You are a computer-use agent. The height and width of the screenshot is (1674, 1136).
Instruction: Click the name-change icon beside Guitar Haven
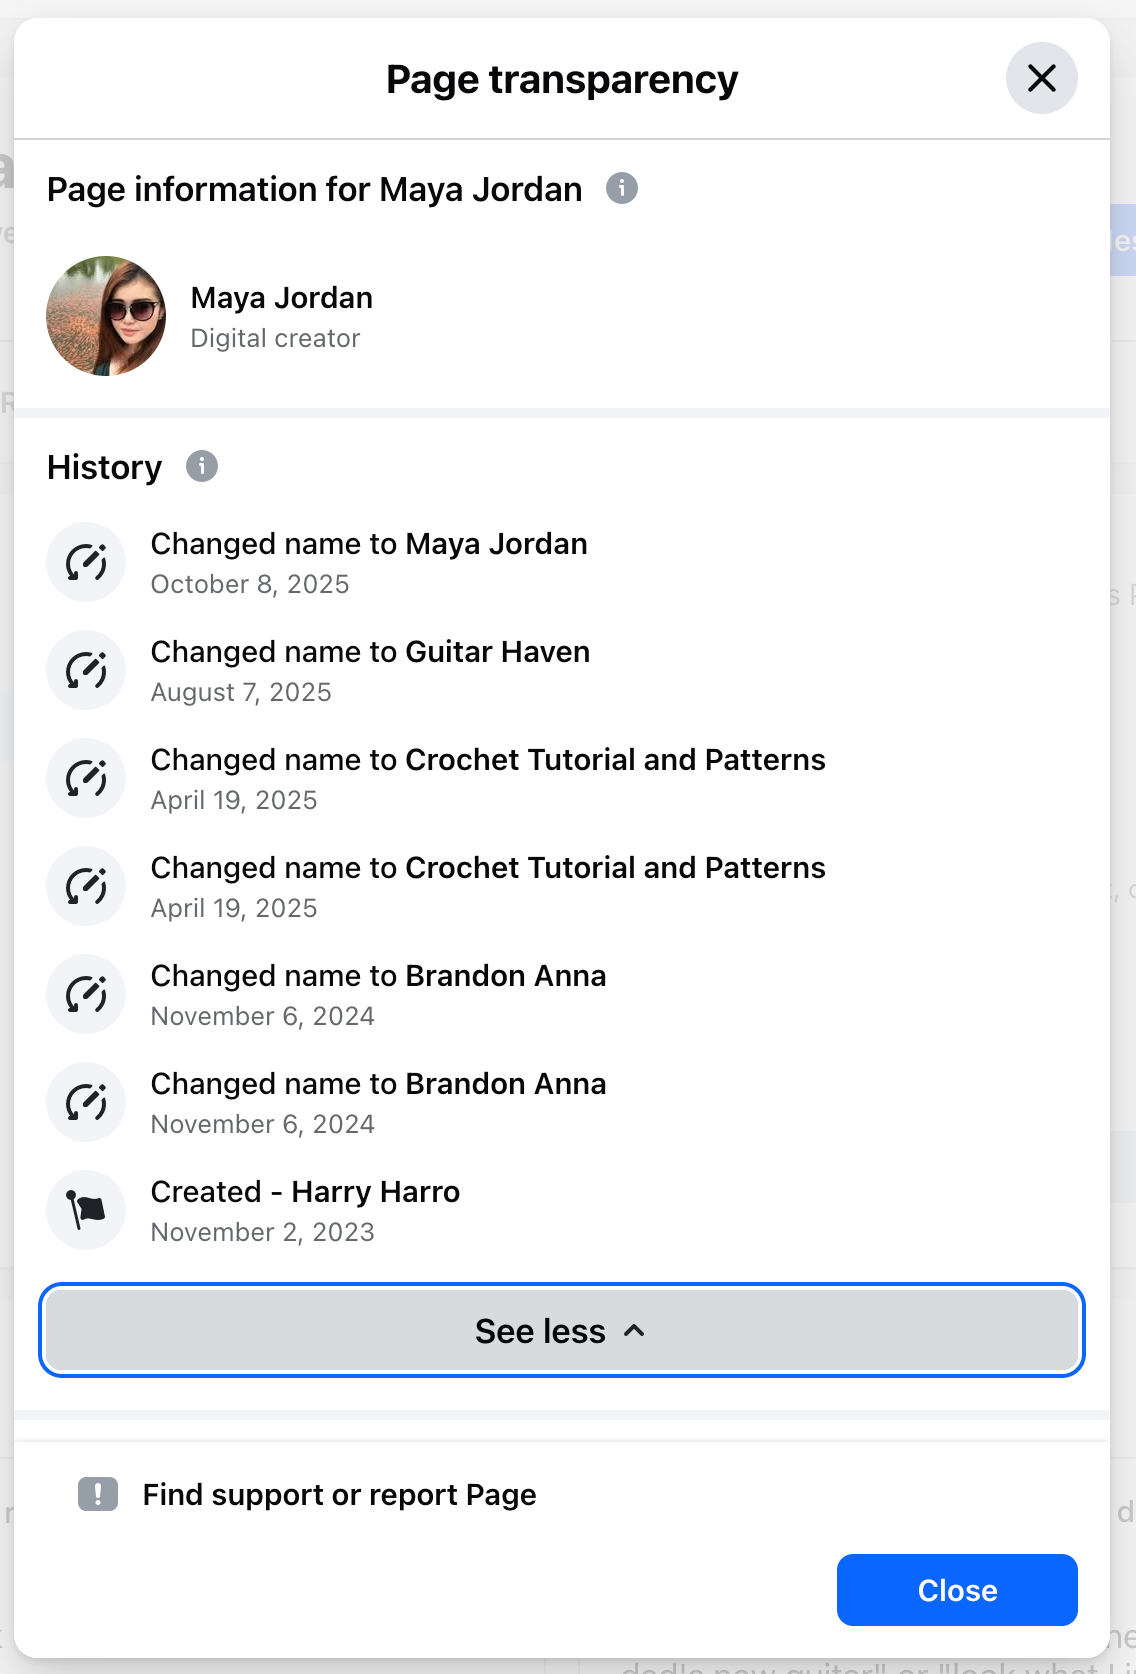click(x=85, y=670)
